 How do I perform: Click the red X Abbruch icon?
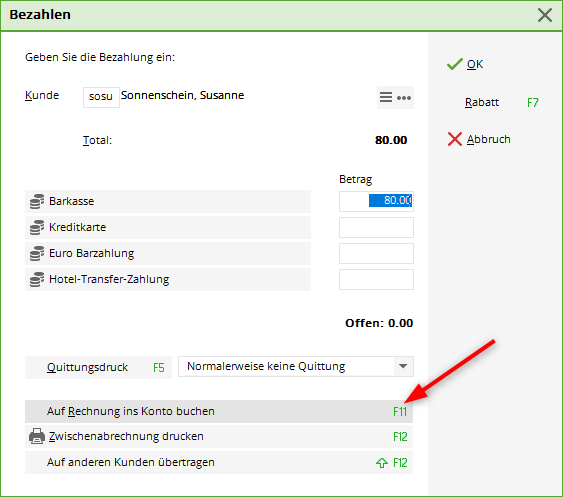click(x=455, y=139)
